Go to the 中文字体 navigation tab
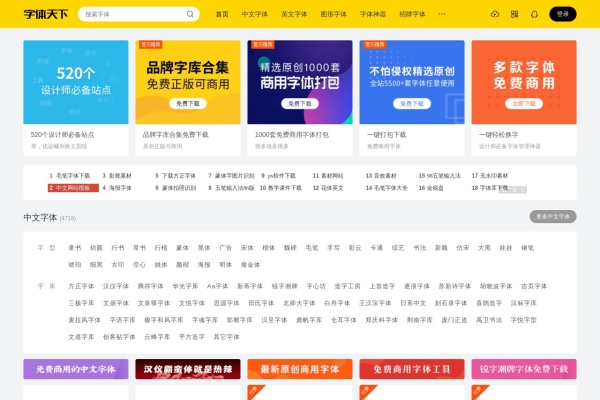This screenshot has width=600, height=400. [x=255, y=15]
